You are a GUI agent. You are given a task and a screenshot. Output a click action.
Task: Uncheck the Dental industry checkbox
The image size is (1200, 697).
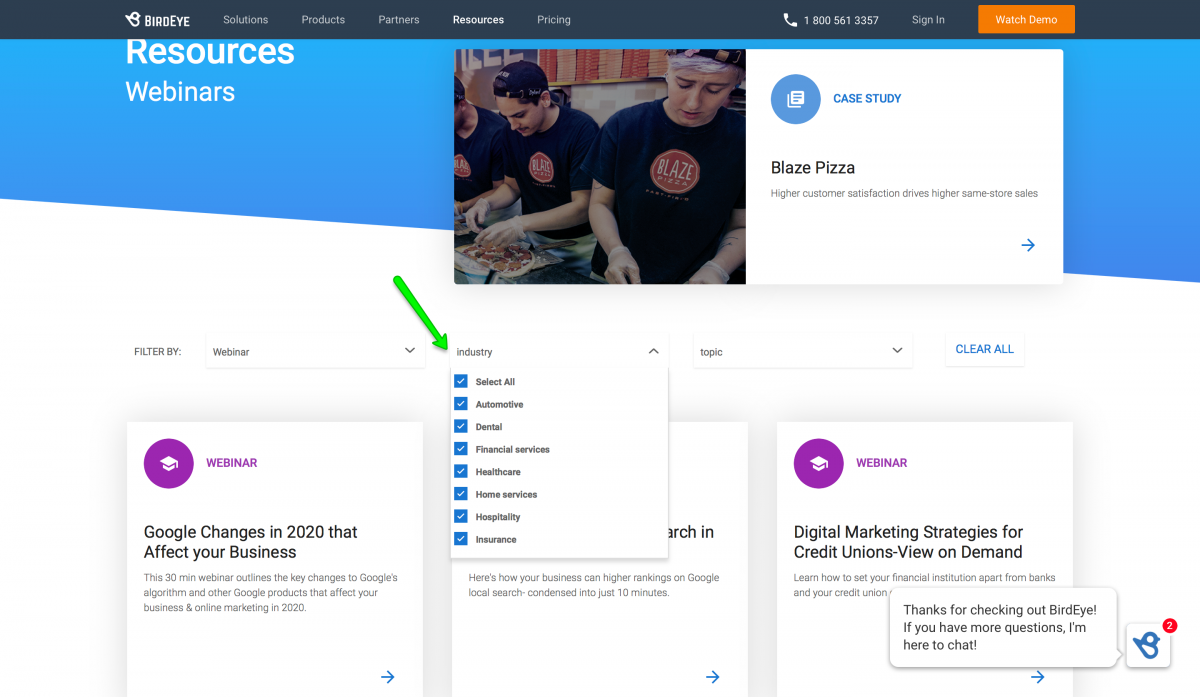pyautogui.click(x=461, y=426)
